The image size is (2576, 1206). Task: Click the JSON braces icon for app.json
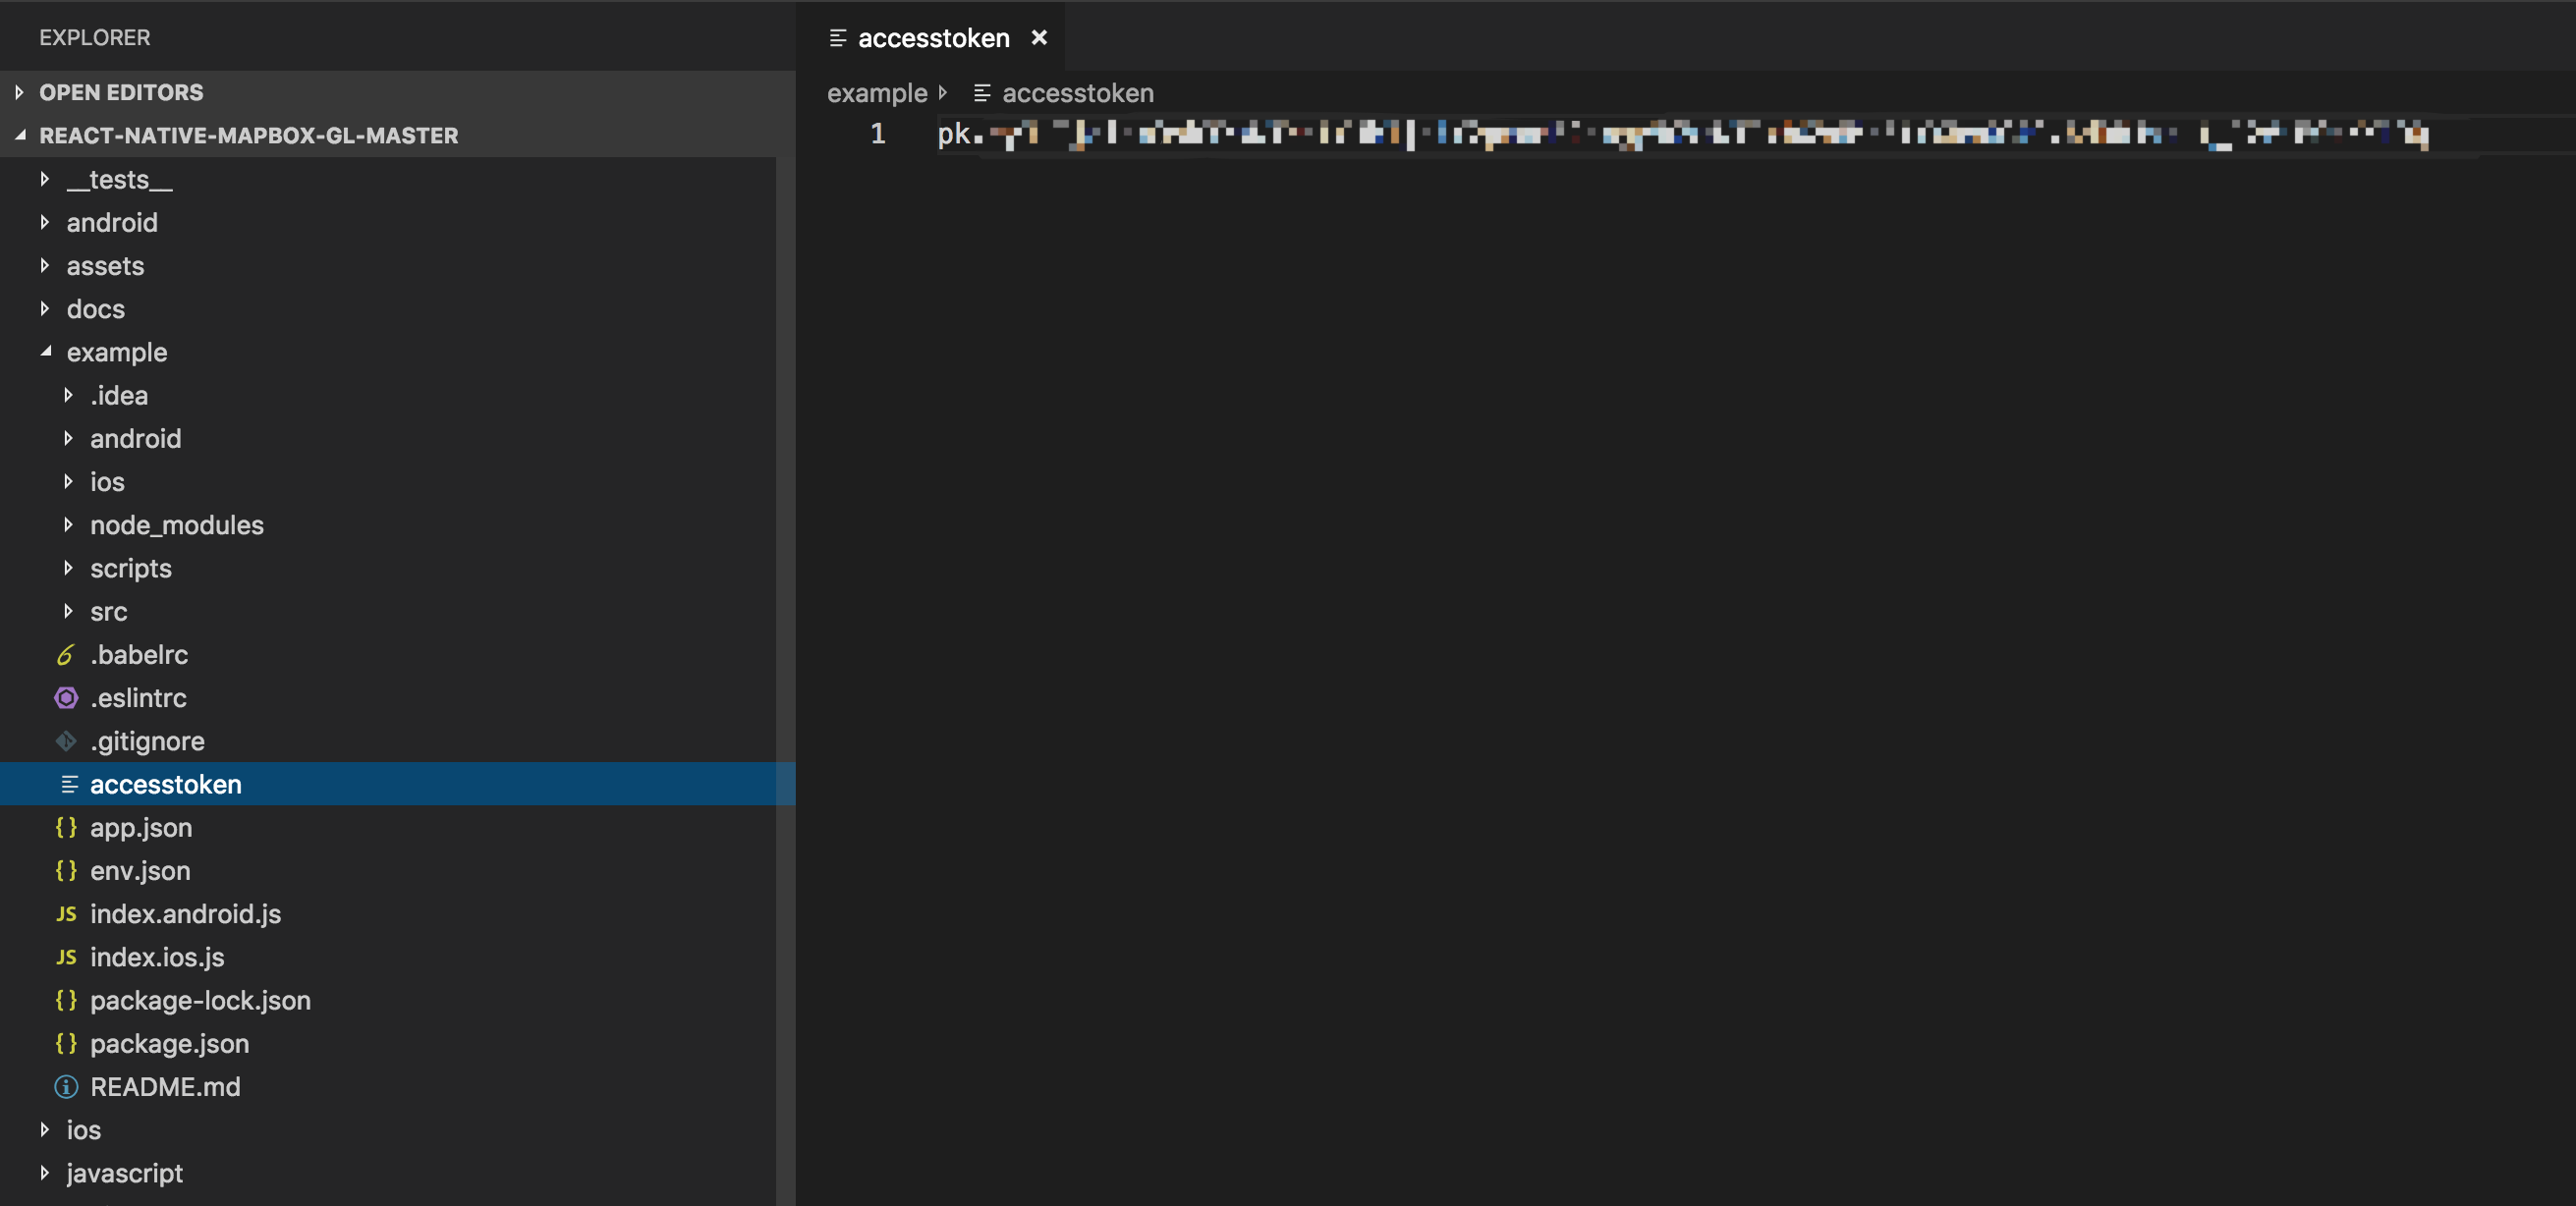tap(66, 828)
